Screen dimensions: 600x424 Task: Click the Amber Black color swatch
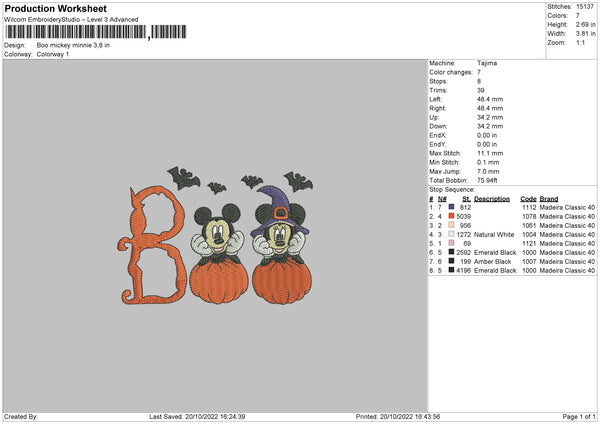coord(452,261)
